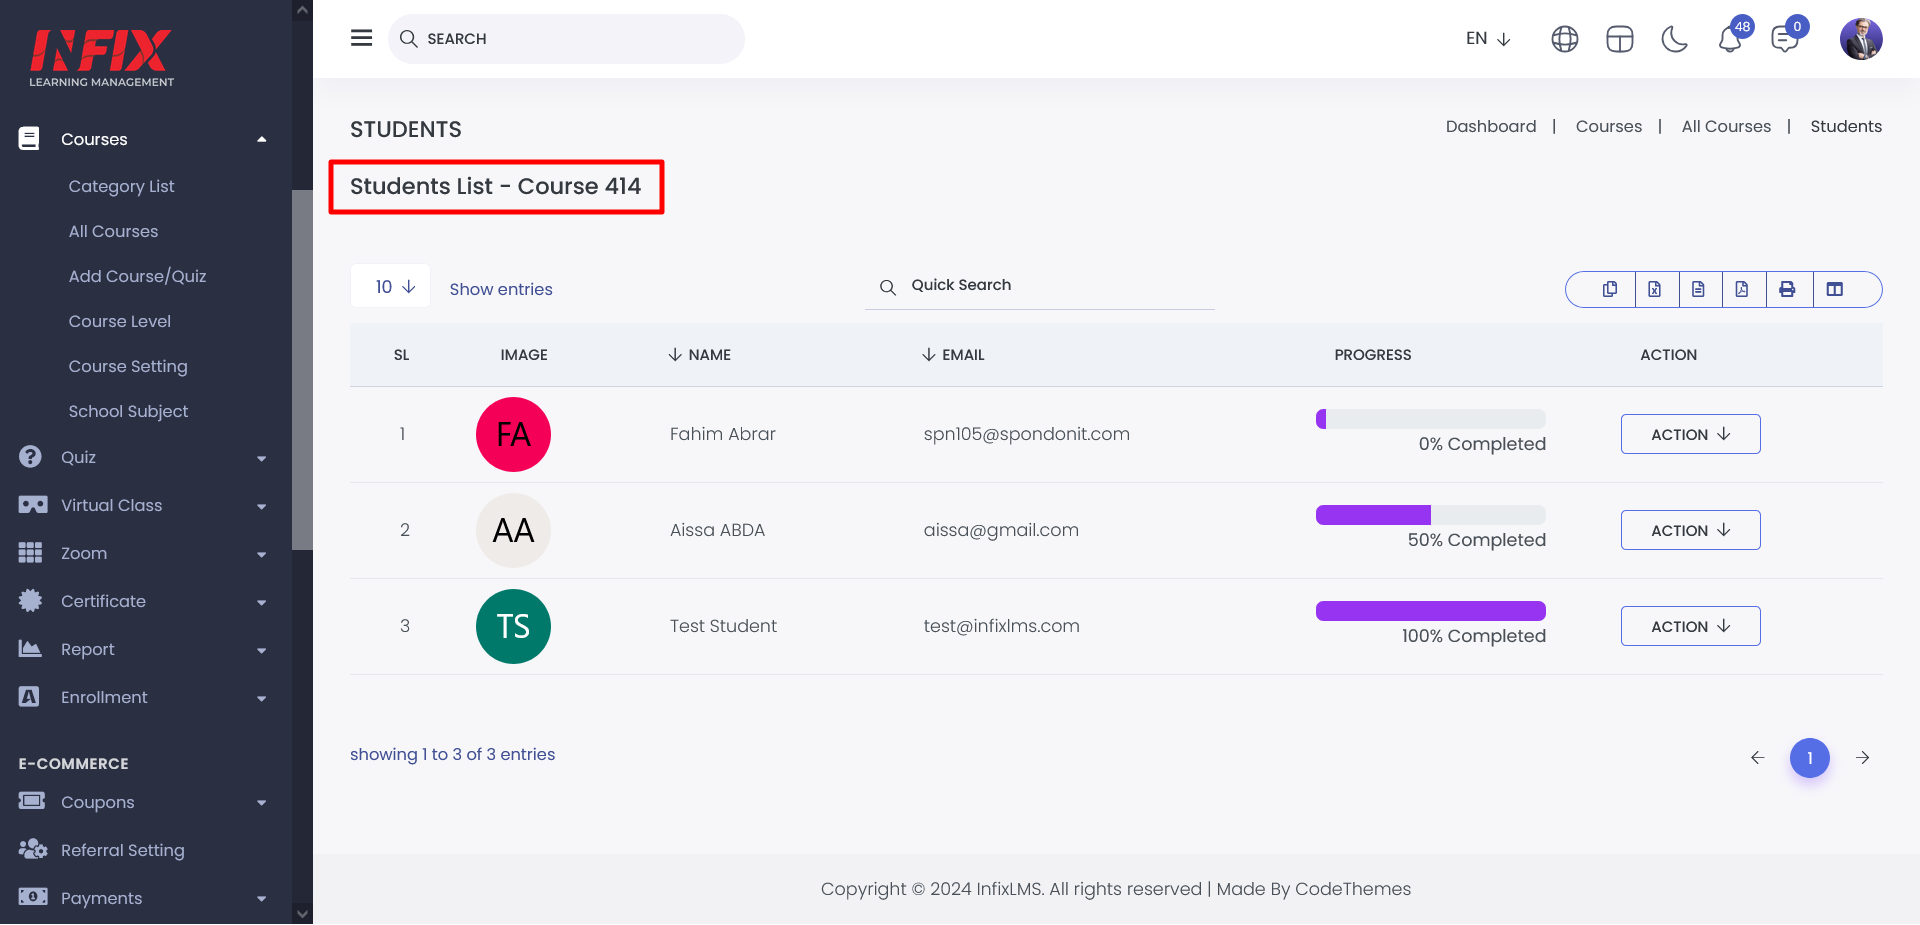
Task: Toggle sidebar with hamburger menu
Action: coord(361,38)
